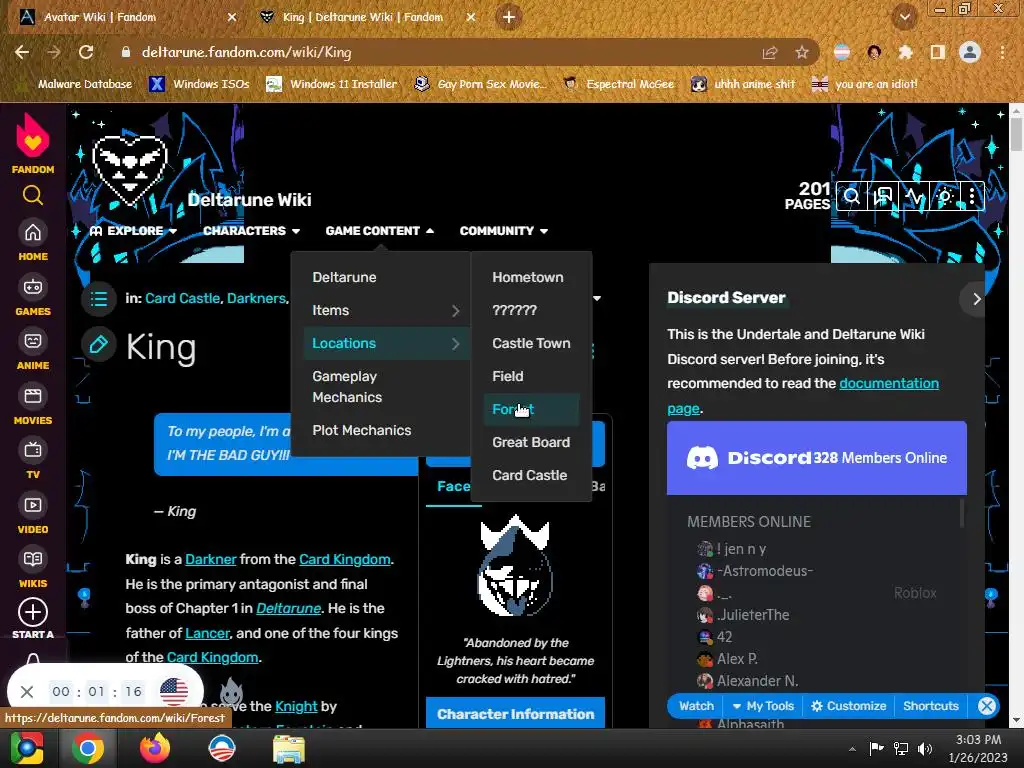The width and height of the screenshot is (1024, 768).
Task: Close the bottom Fandom toolbar
Action: pyautogui.click(x=987, y=706)
